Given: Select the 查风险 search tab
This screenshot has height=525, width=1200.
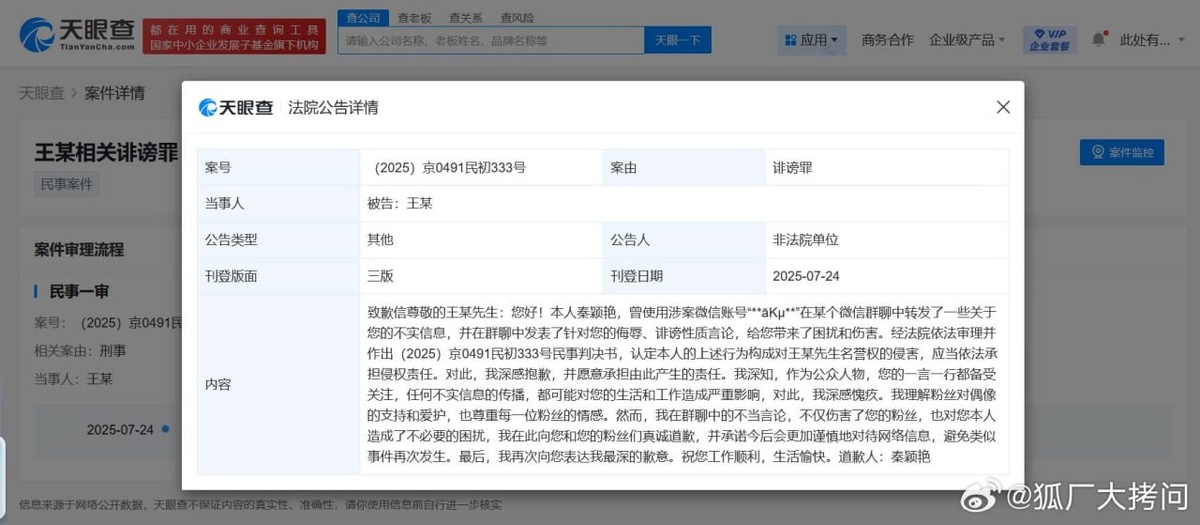Looking at the screenshot, I should pyautogui.click(x=517, y=17).
